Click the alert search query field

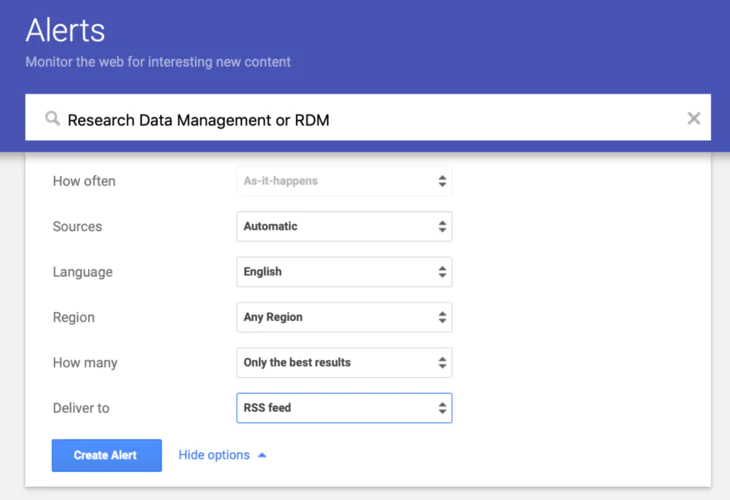(x=368, y=117)
